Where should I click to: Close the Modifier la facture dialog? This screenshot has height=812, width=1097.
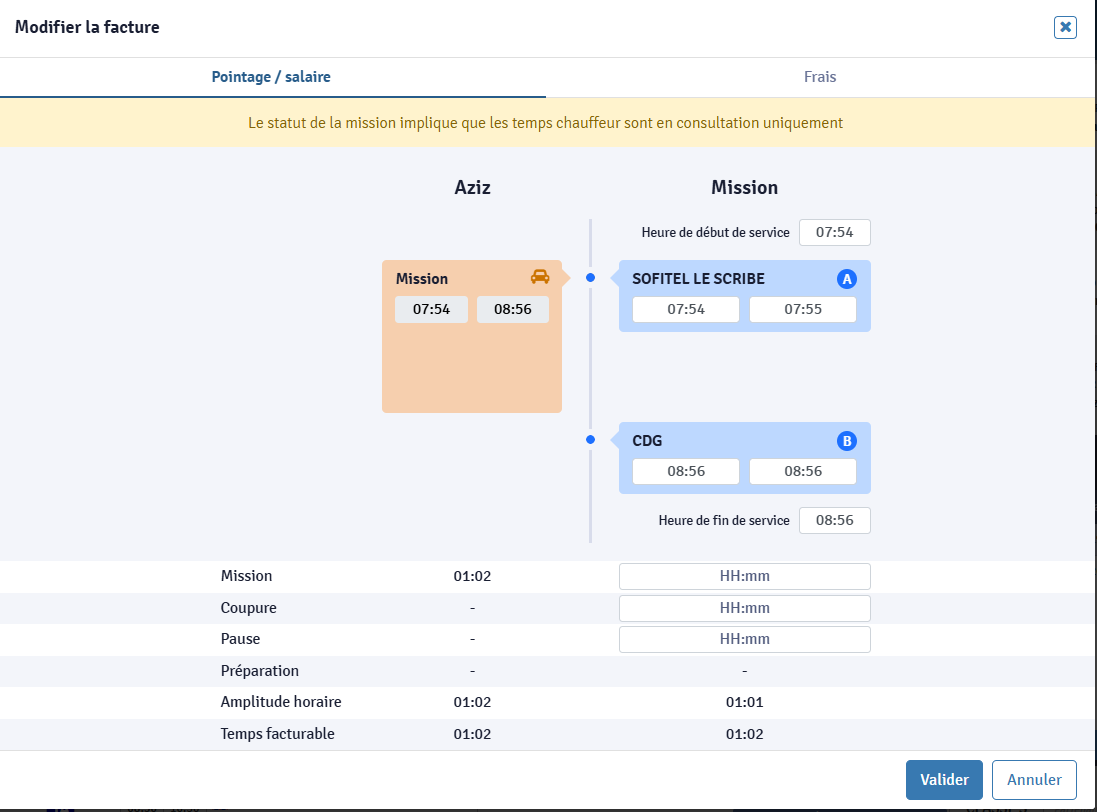click(1065, 27)
